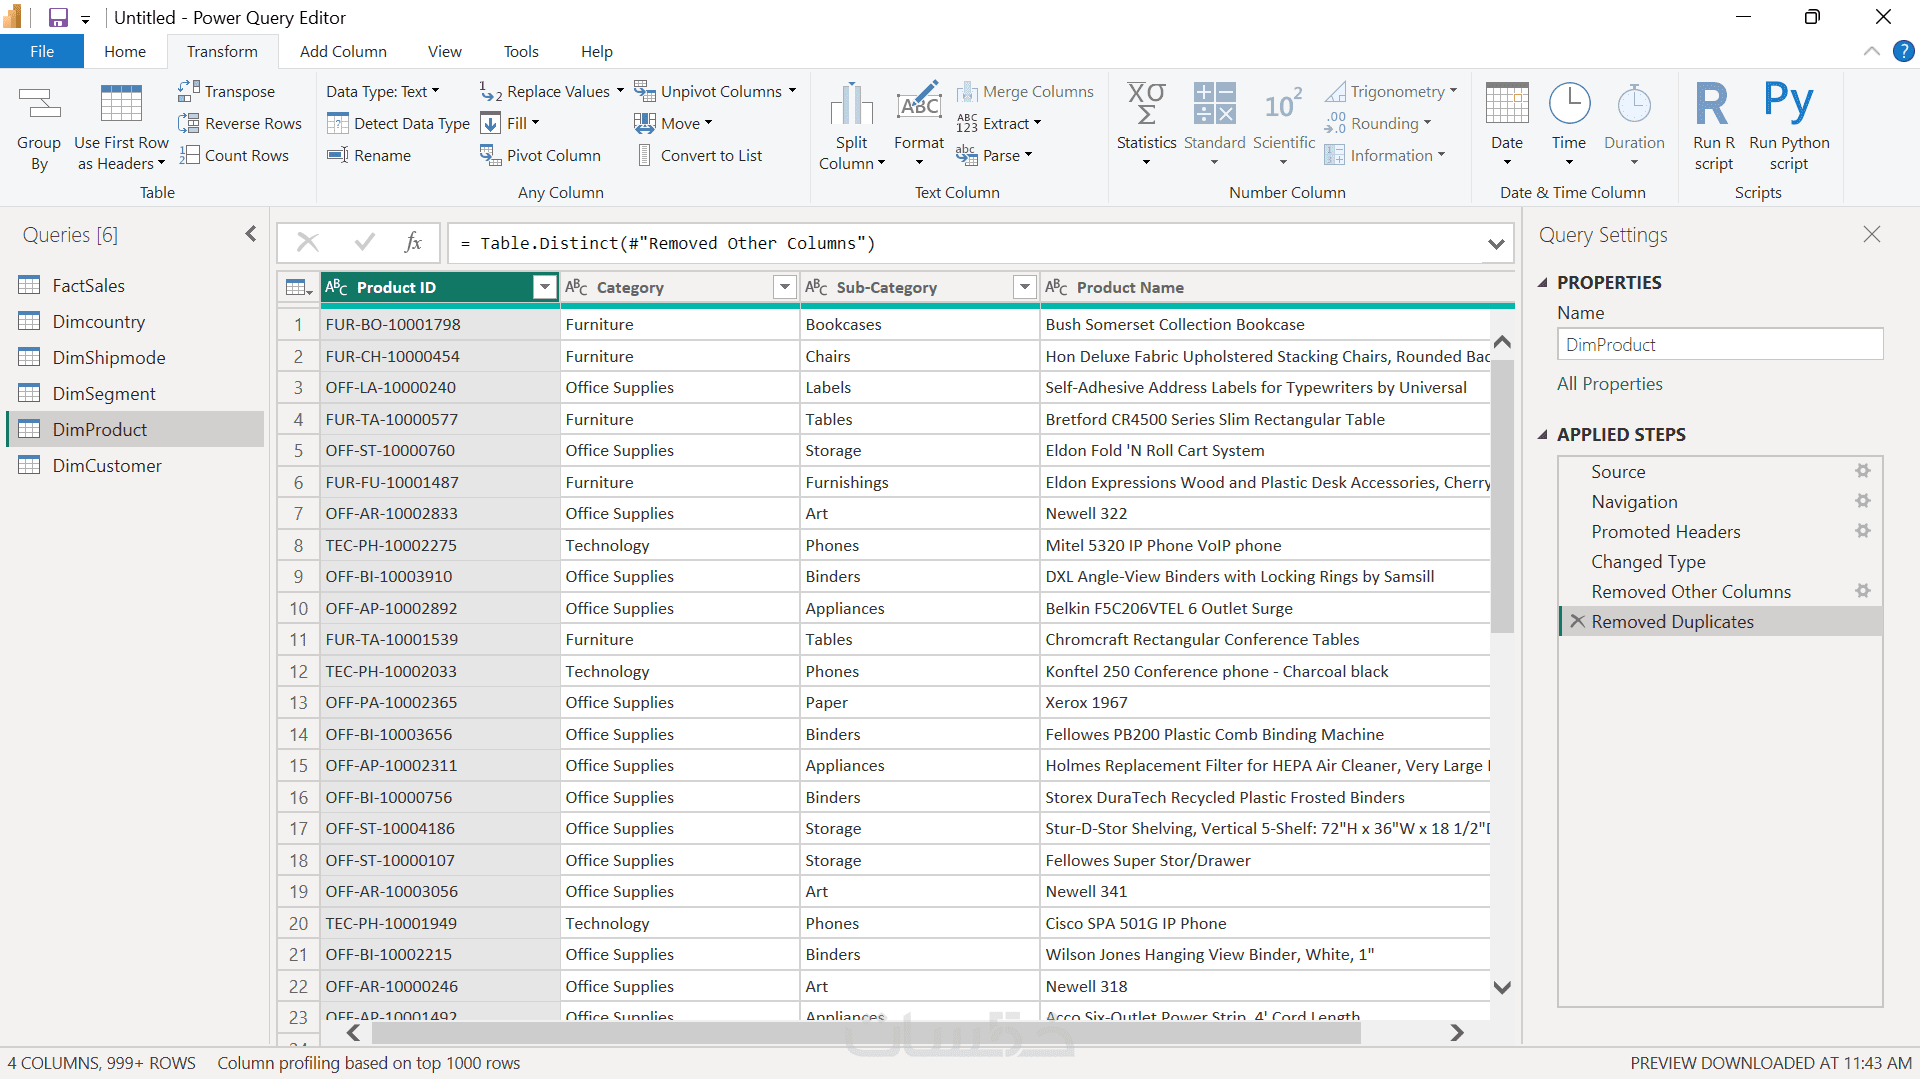The width and height of the screenshot is (1920, 1080).
Task: Expand the formula bar
Action: click(1496, 244)
